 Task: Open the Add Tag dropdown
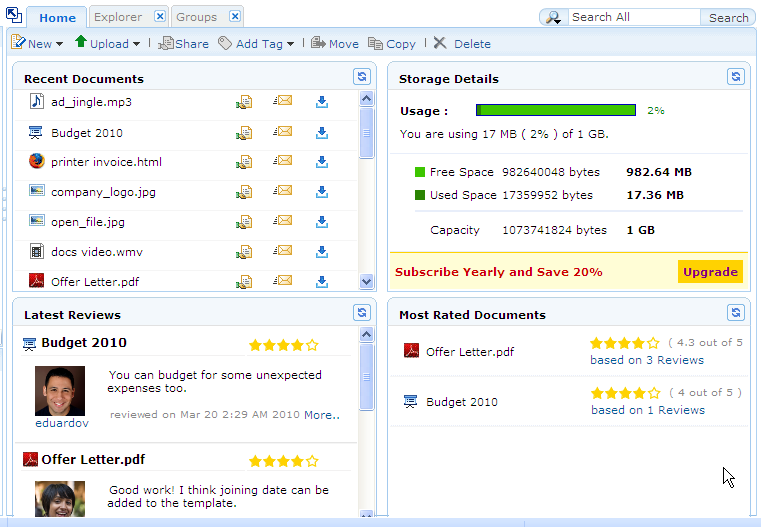(x=258, y=44)
